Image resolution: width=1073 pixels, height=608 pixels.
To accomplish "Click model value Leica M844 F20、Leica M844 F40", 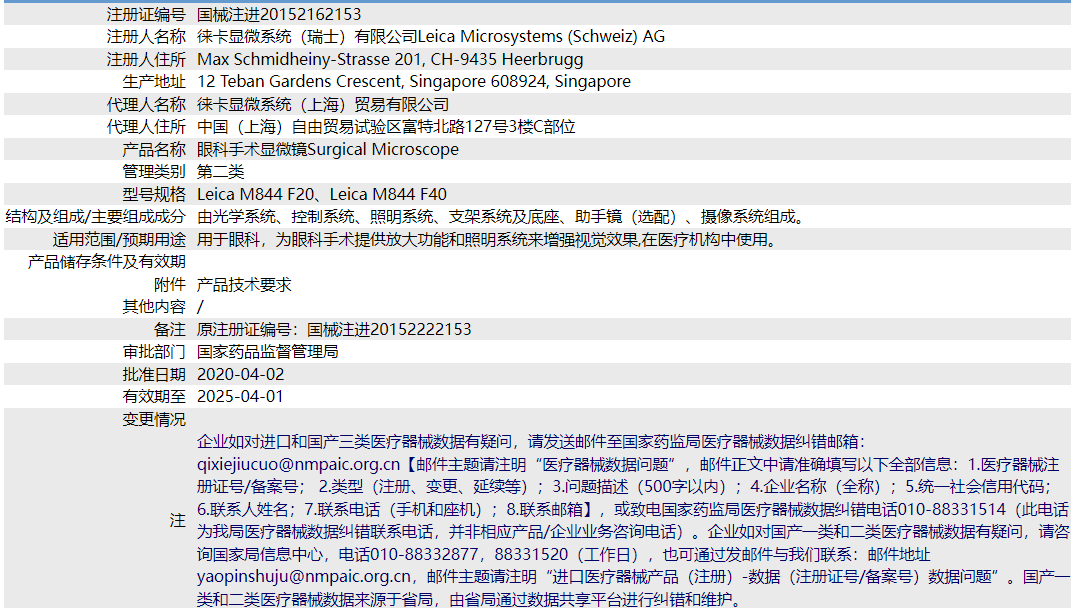I will point(322,194).
